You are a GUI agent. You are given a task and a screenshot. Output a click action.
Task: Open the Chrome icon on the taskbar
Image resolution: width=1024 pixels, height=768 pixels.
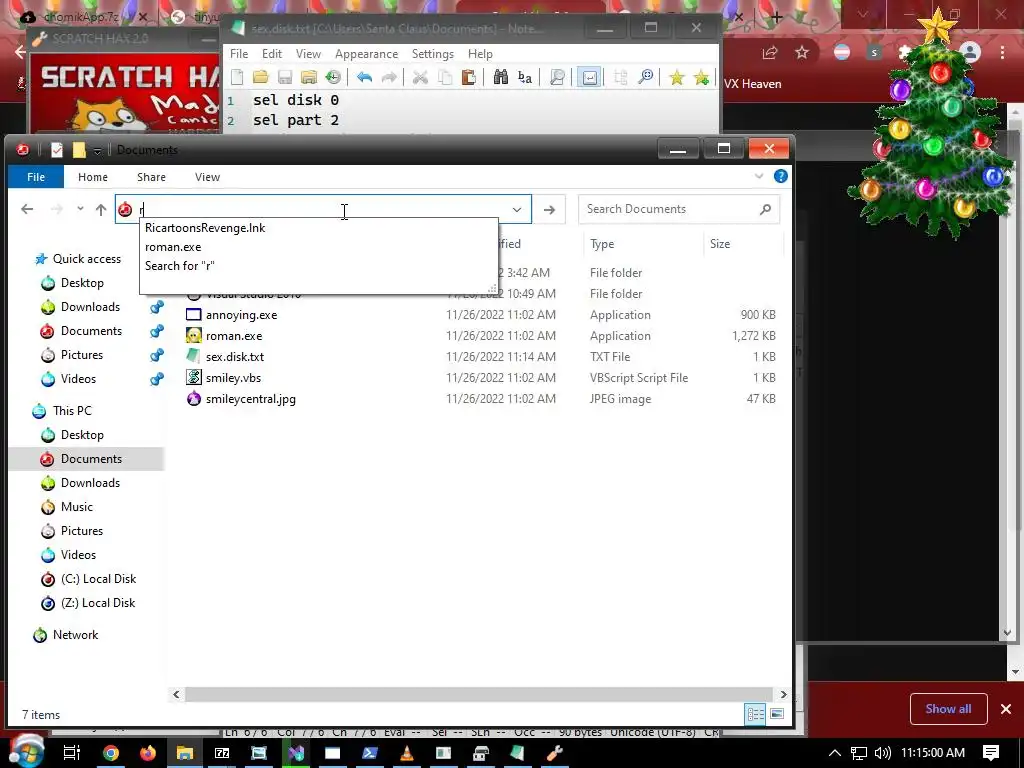click(111, 753)
